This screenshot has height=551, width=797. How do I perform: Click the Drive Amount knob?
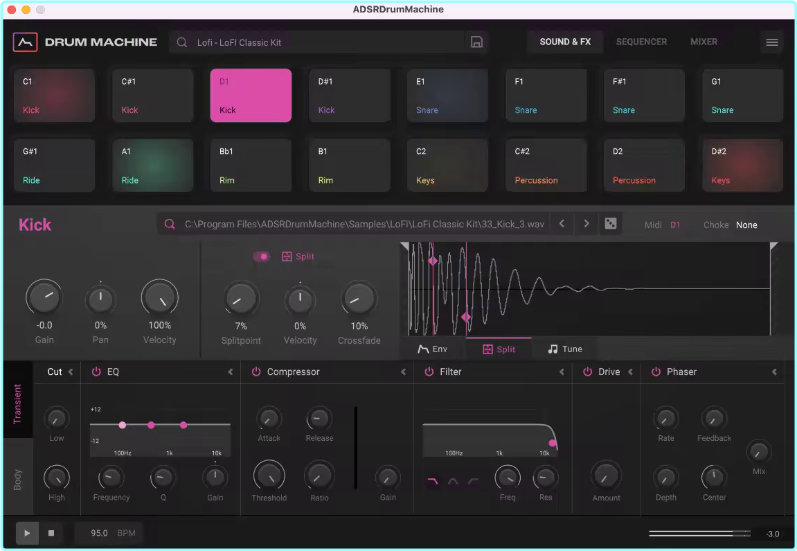pyautogui.click(x=606, y=476)
